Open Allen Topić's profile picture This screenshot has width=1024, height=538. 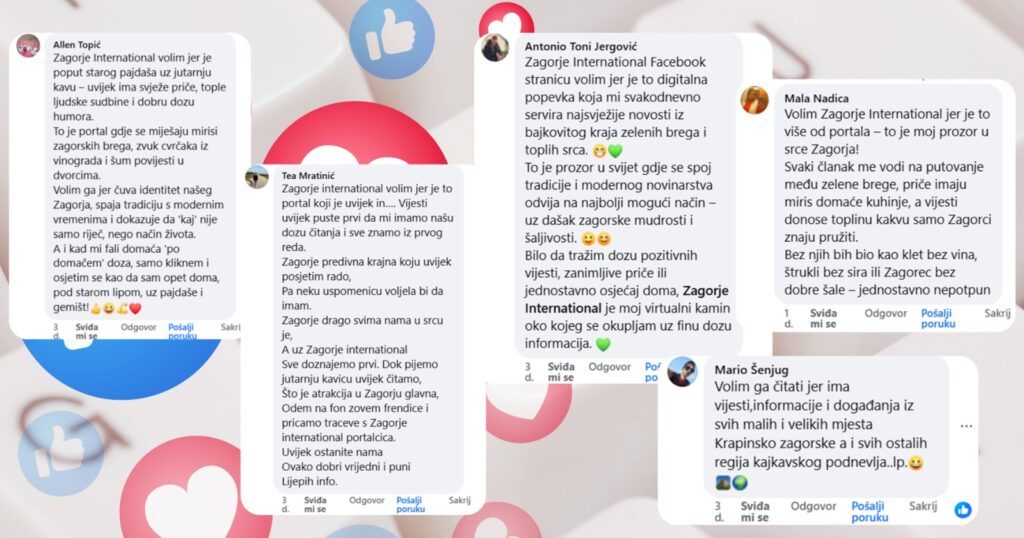coord(28,46)
